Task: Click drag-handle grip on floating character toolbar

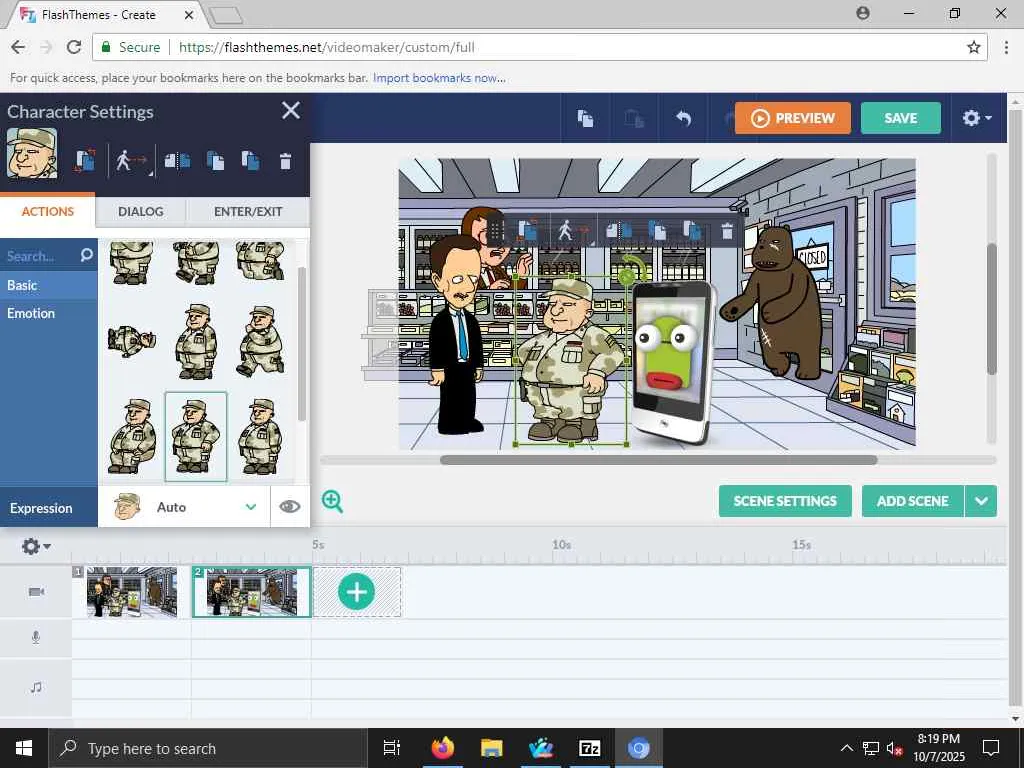Action: pos(494,231)
